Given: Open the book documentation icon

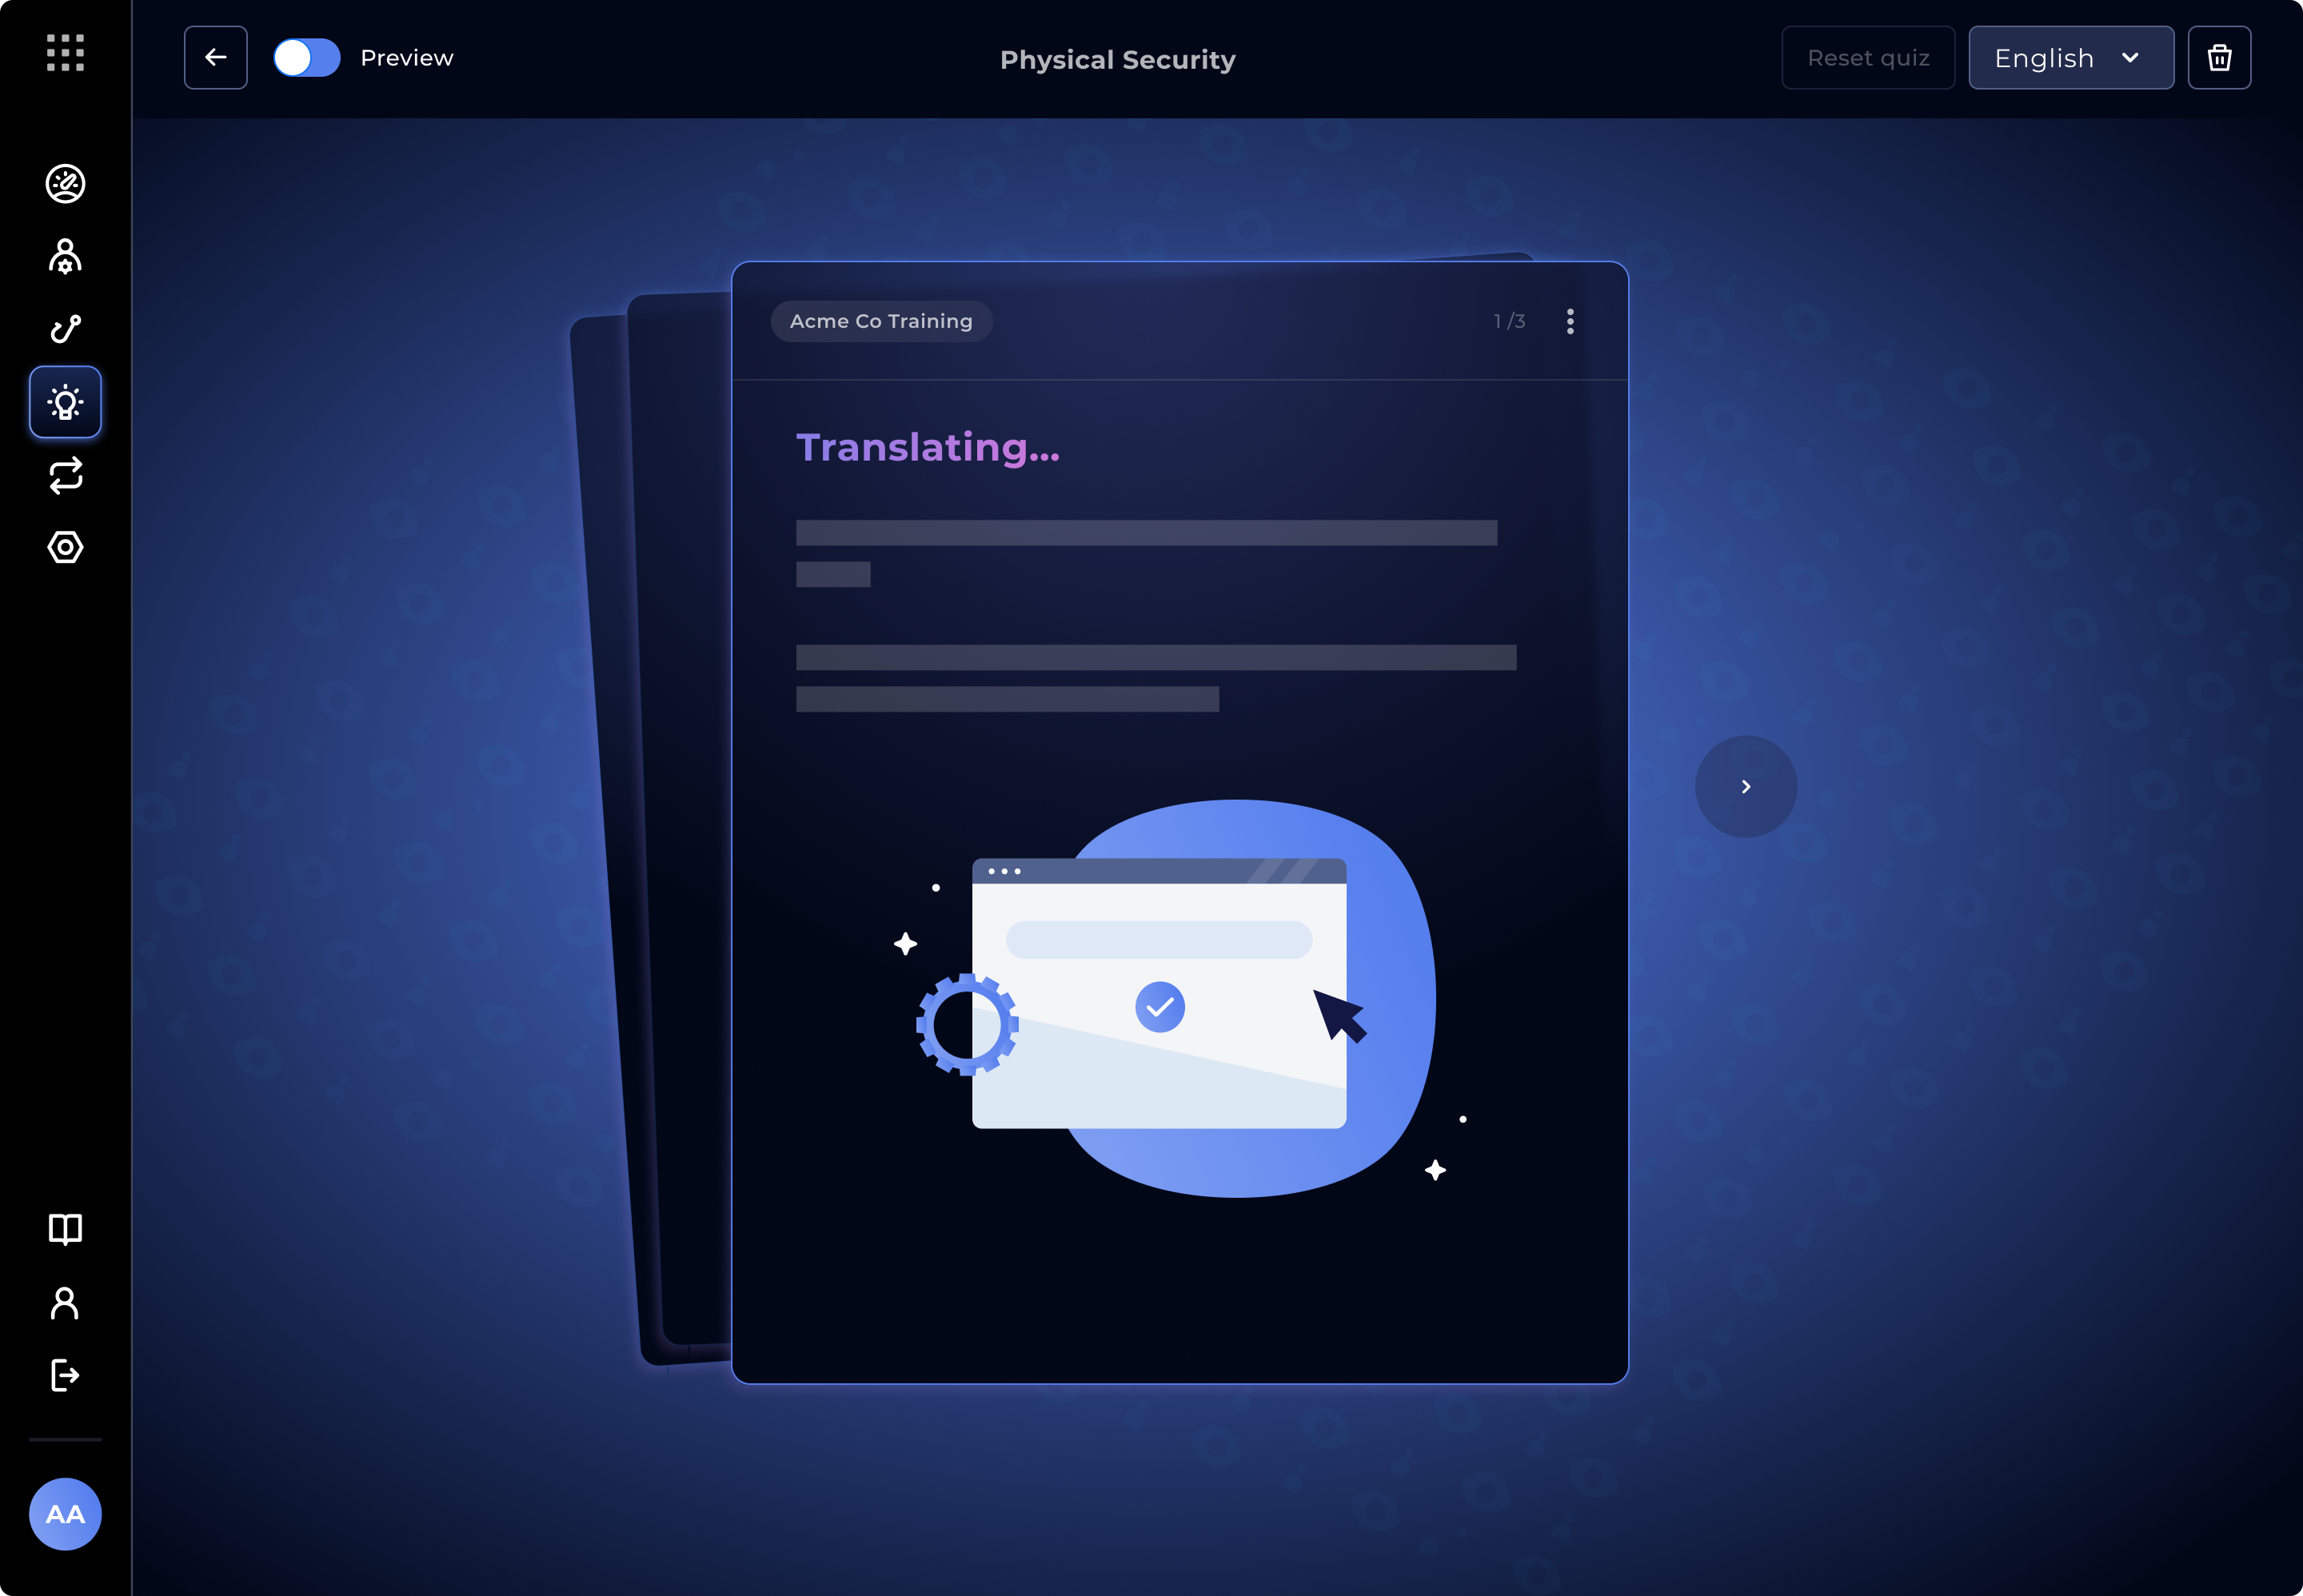Looking at the screenshot, I should coord(65,1229).
